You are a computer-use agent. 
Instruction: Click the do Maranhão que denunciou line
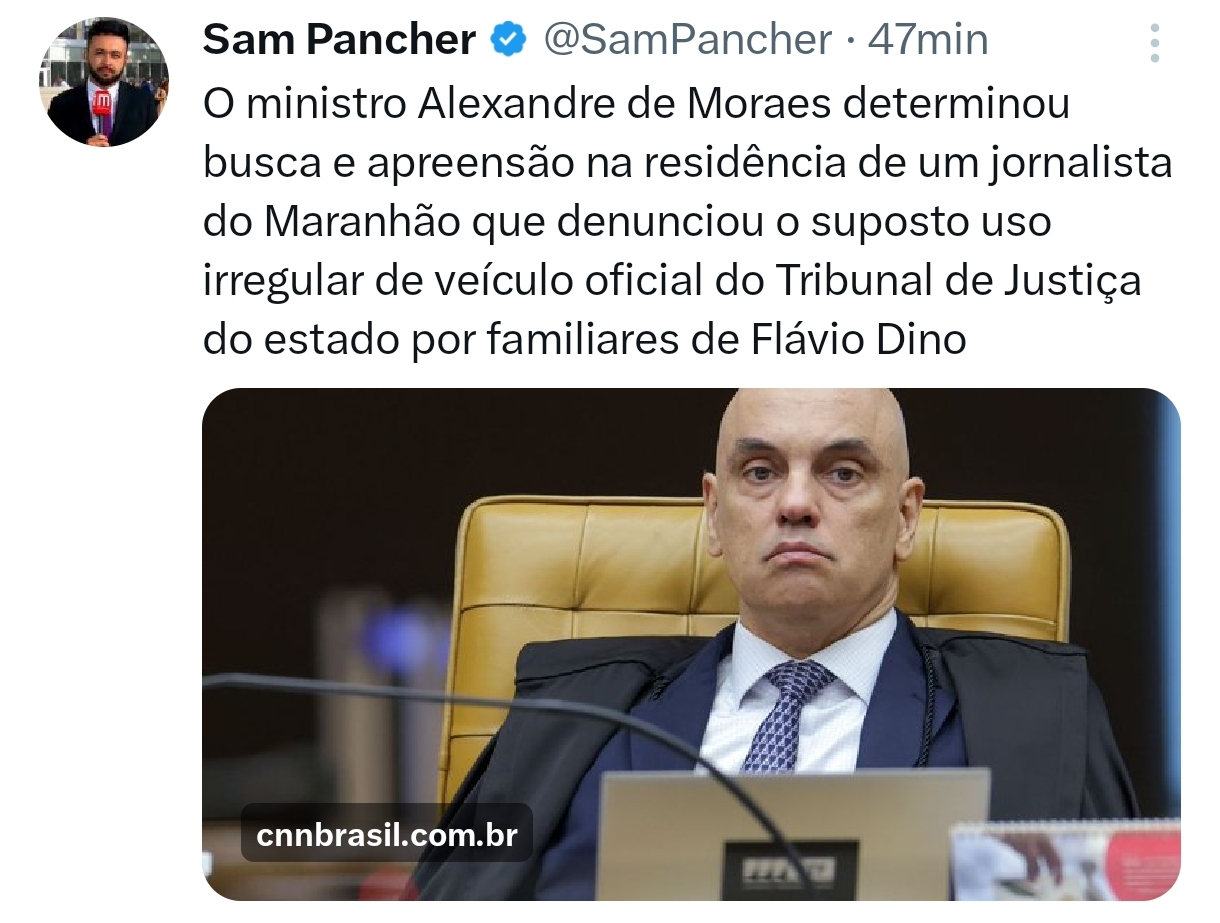[x=627, y=222]
